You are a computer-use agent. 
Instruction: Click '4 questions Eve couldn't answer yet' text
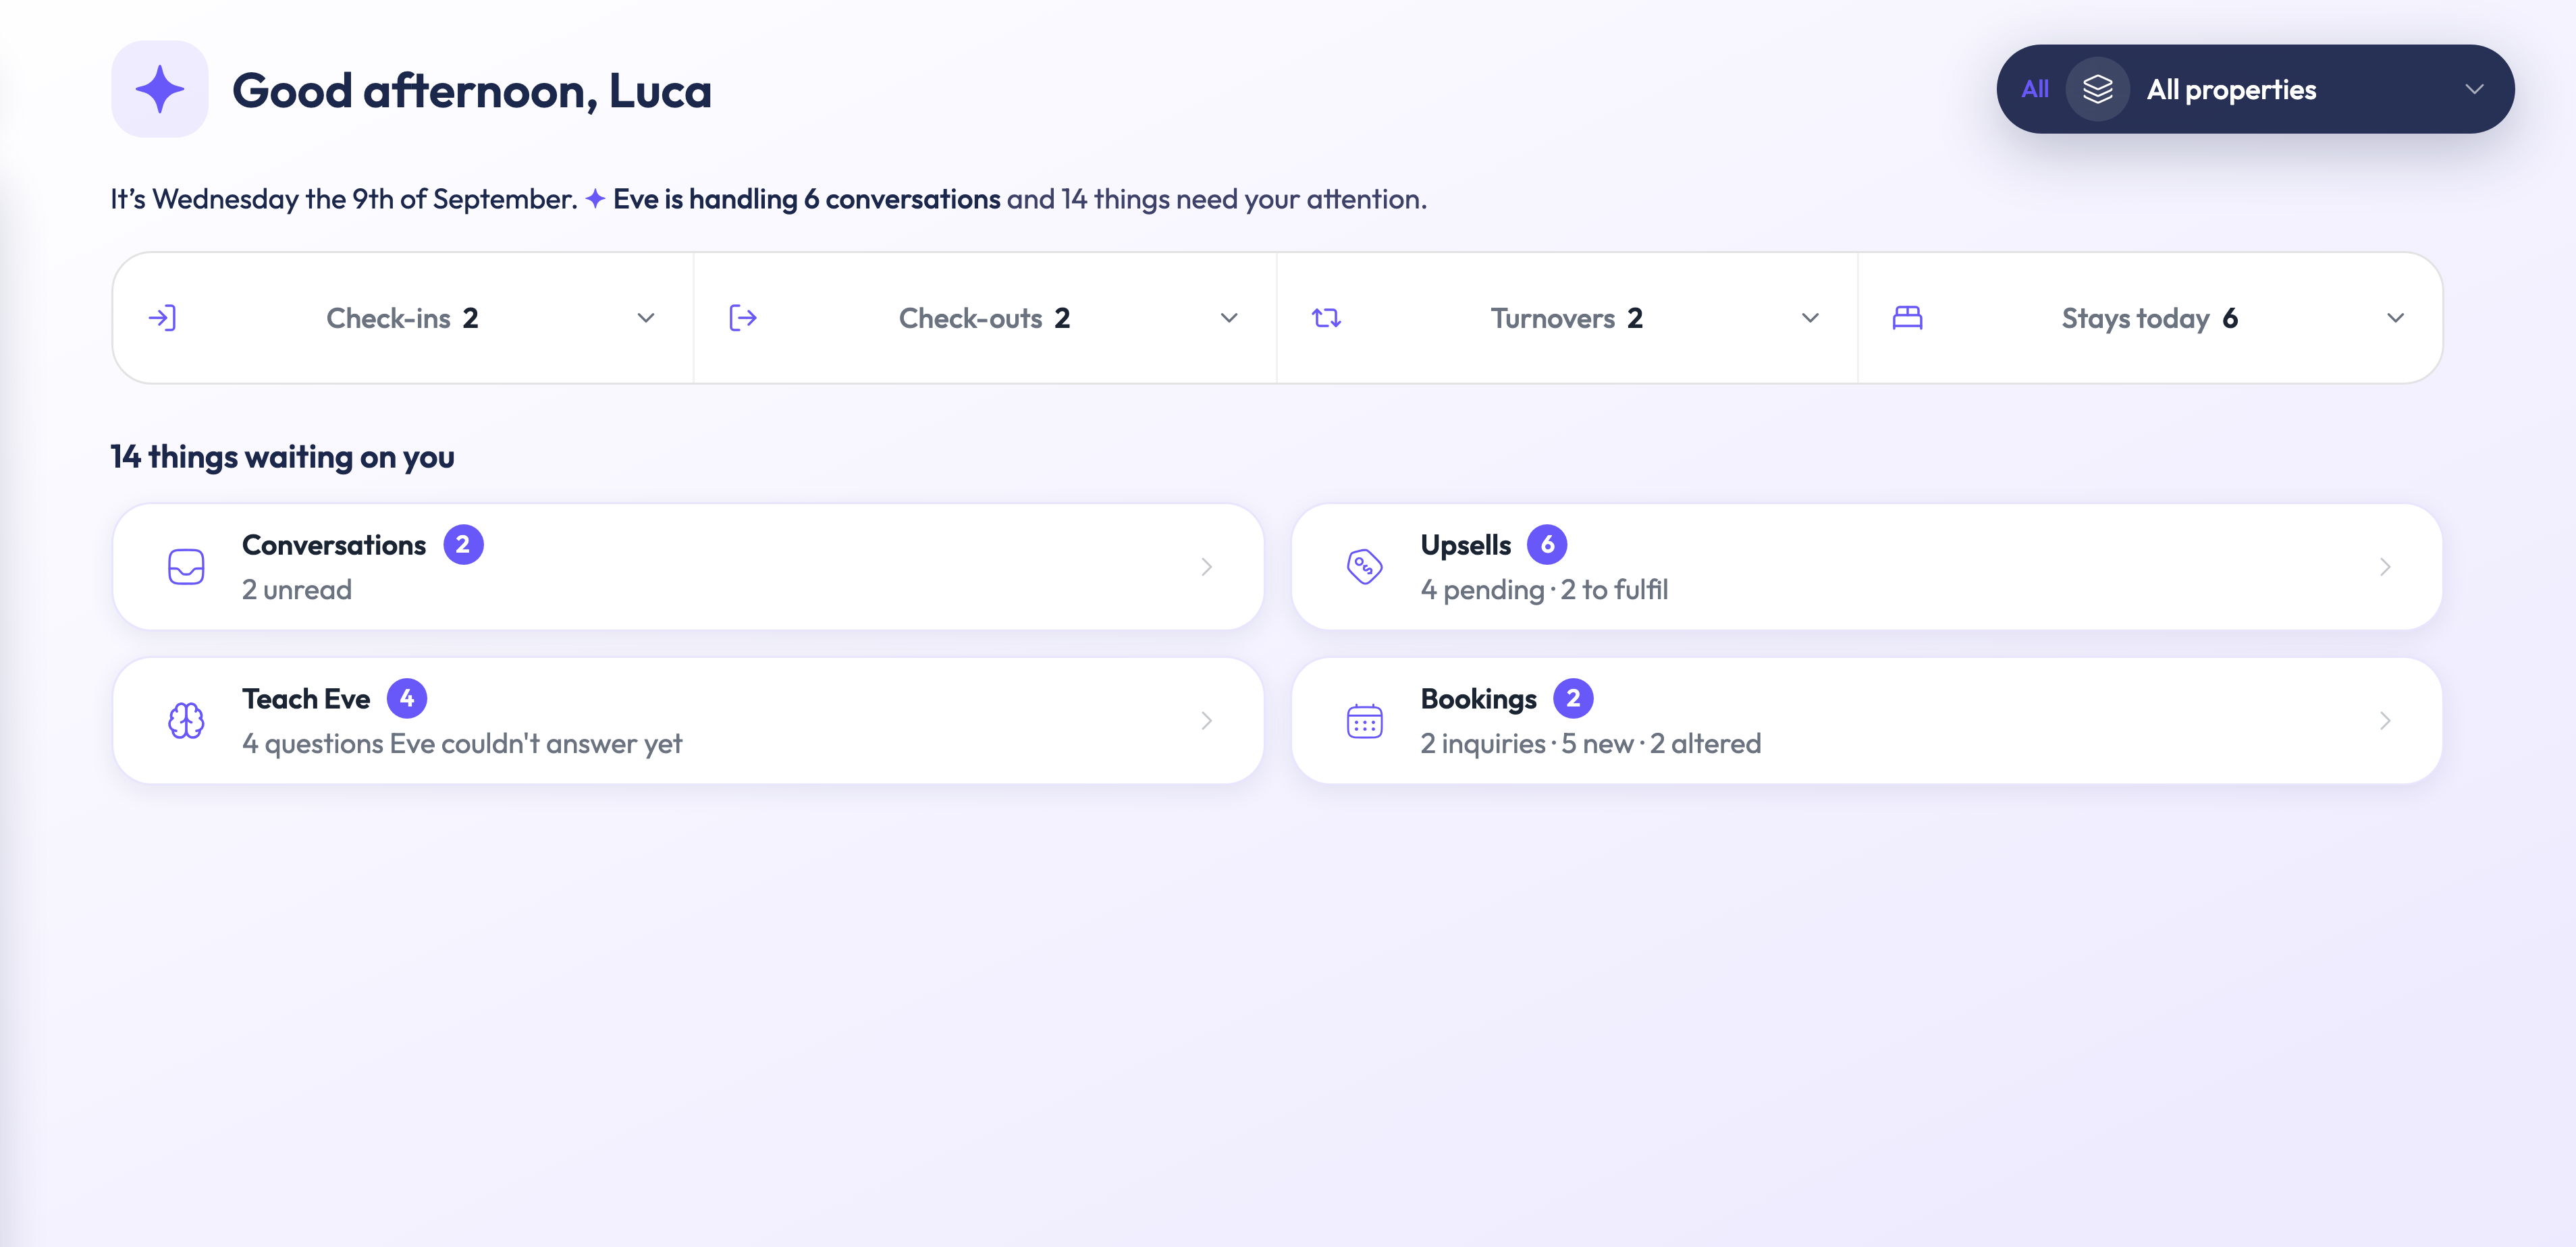(x=462, y=744)
